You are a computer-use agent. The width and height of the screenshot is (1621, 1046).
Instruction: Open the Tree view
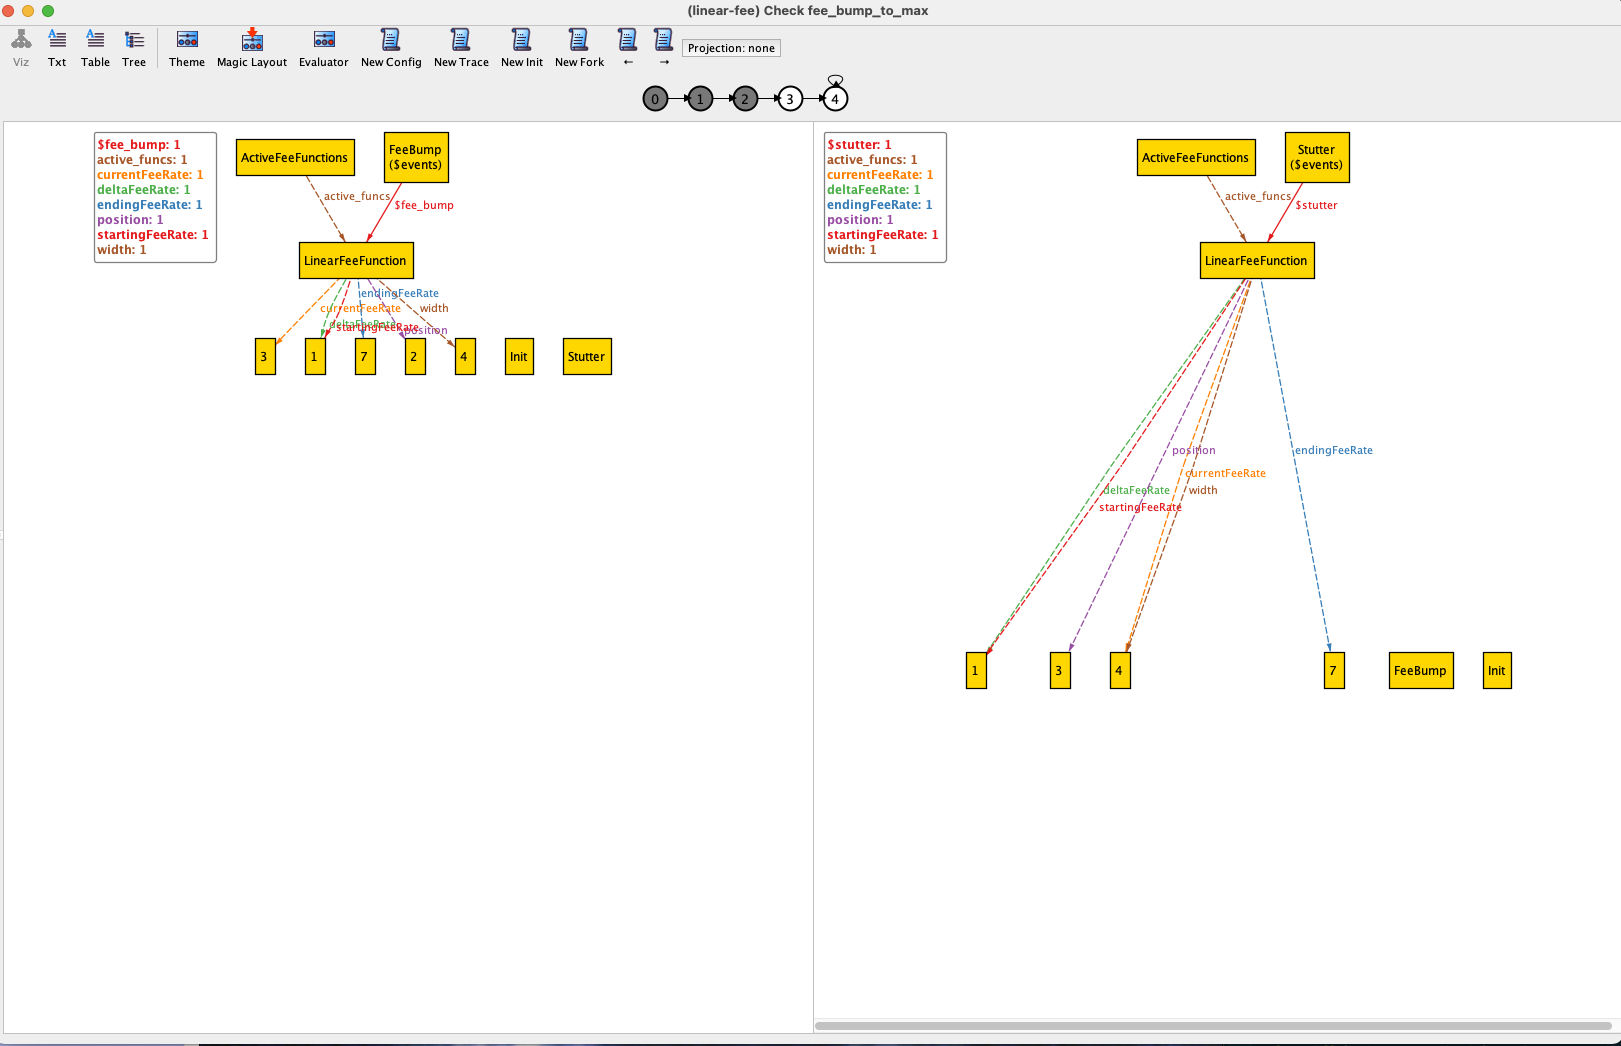coord(134,47)
